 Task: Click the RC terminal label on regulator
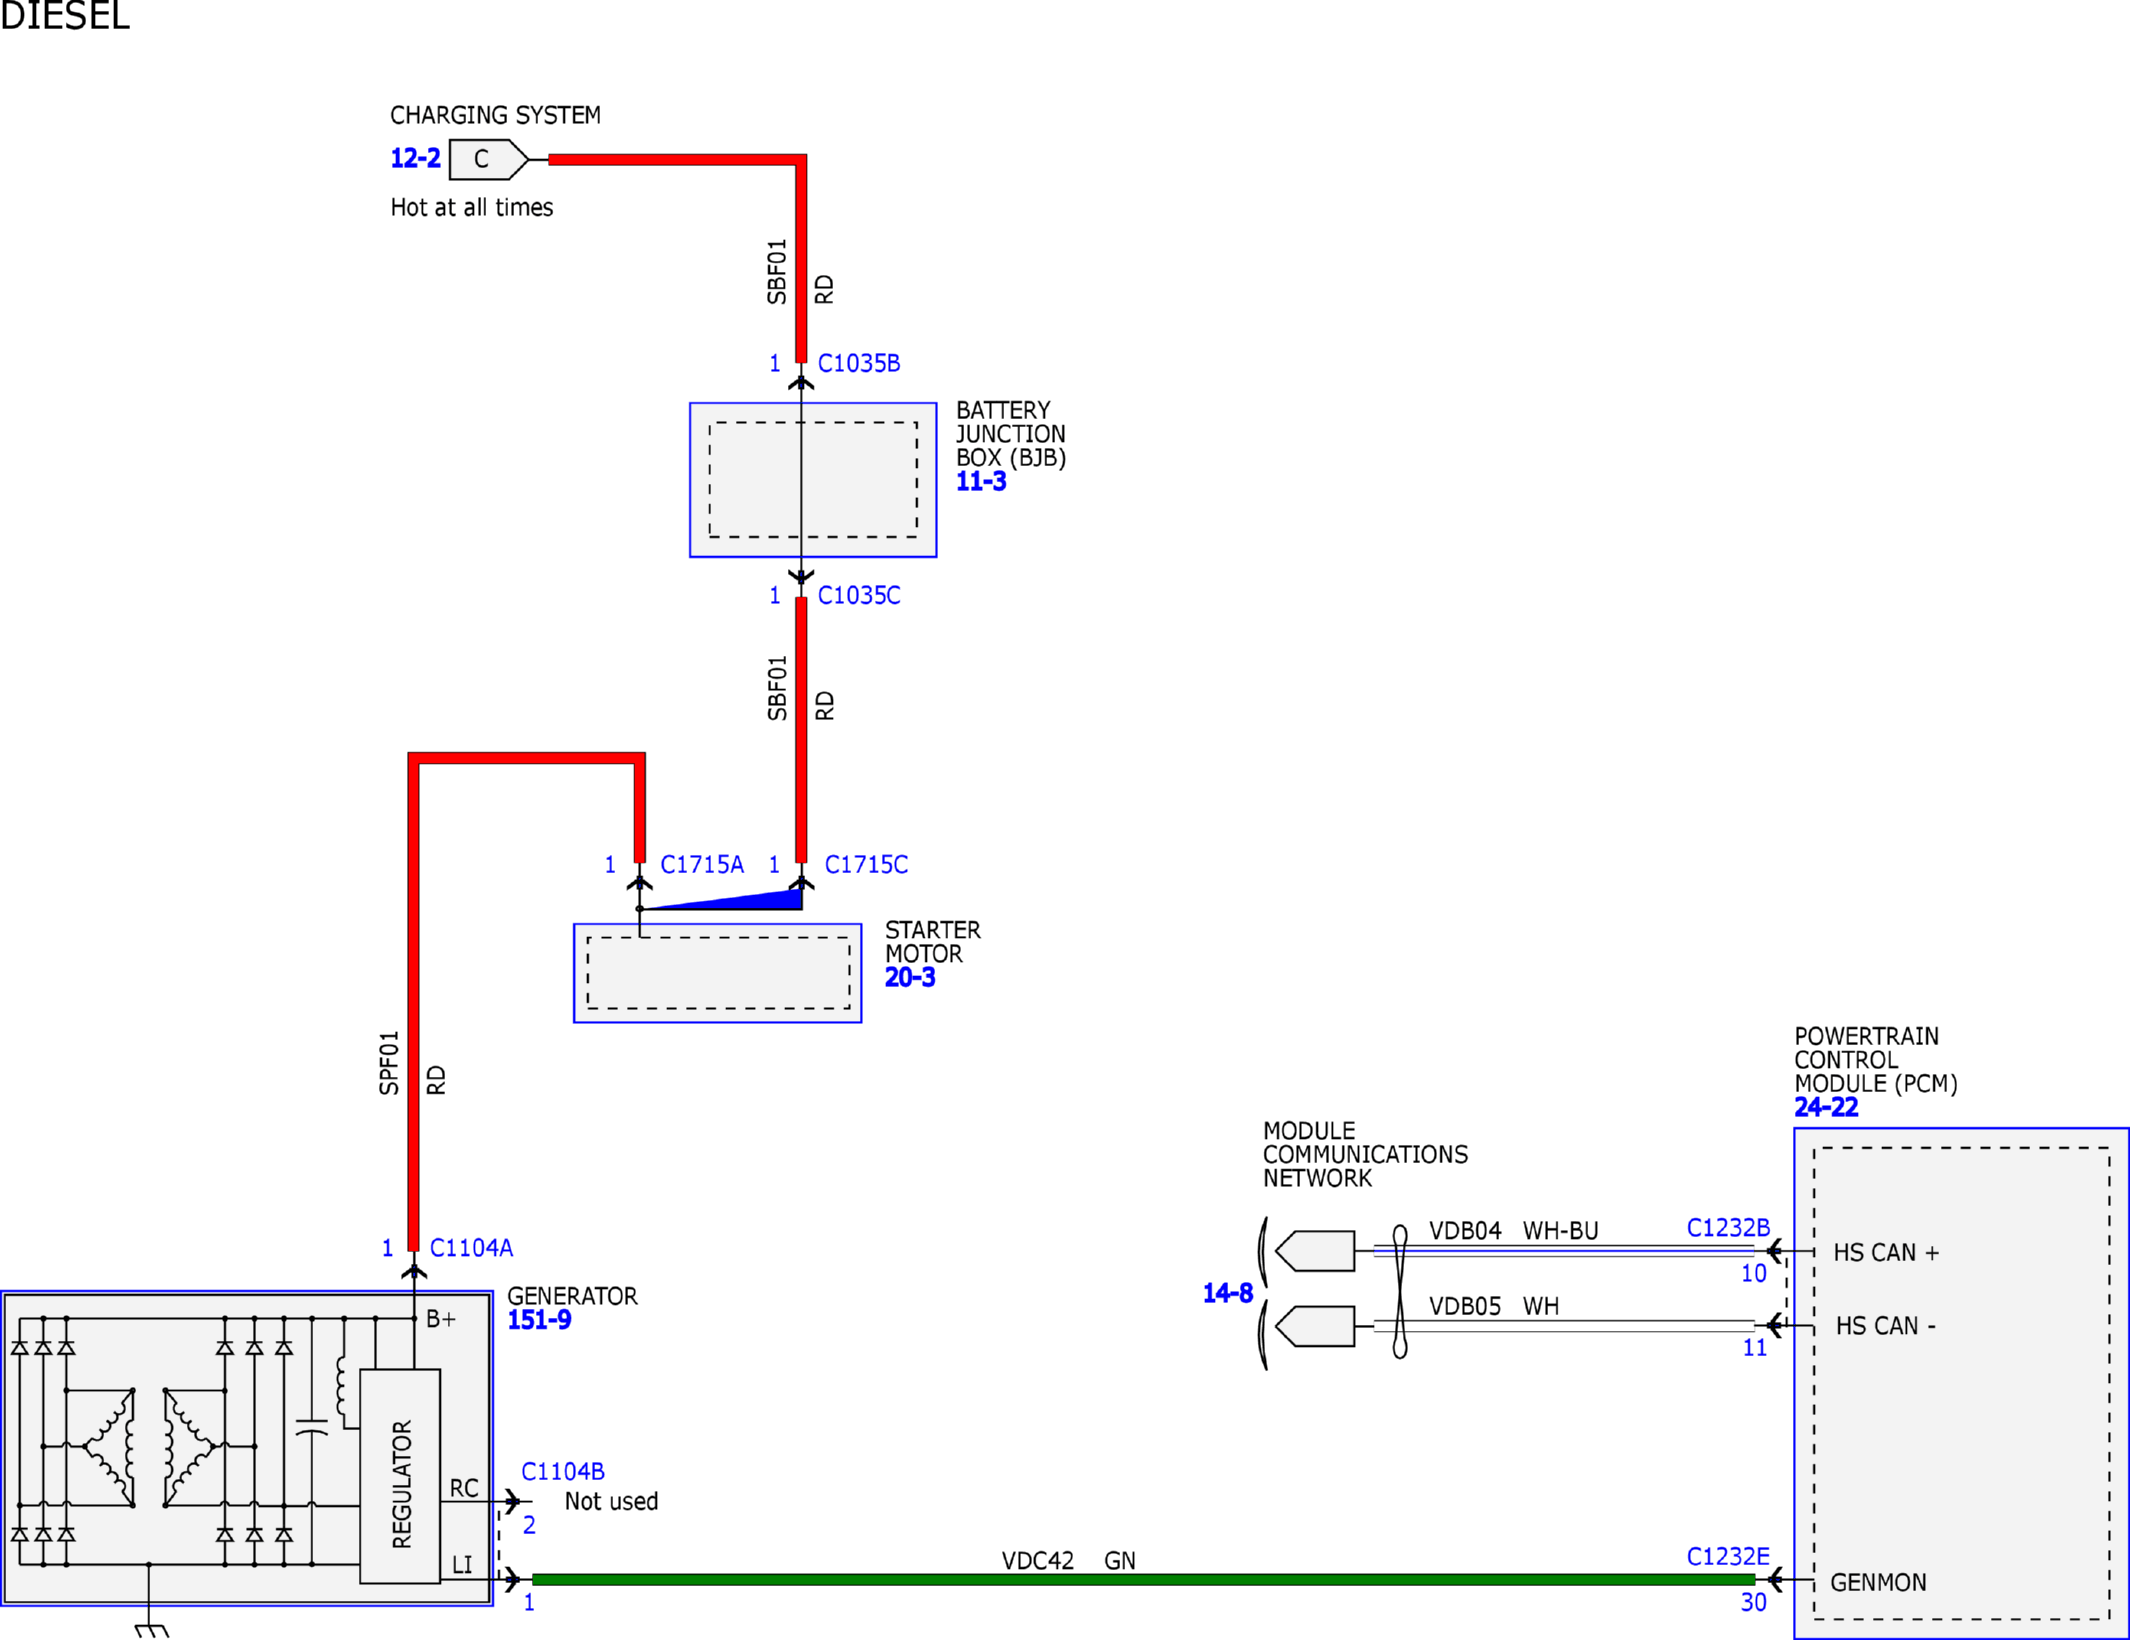[463, 1488]
